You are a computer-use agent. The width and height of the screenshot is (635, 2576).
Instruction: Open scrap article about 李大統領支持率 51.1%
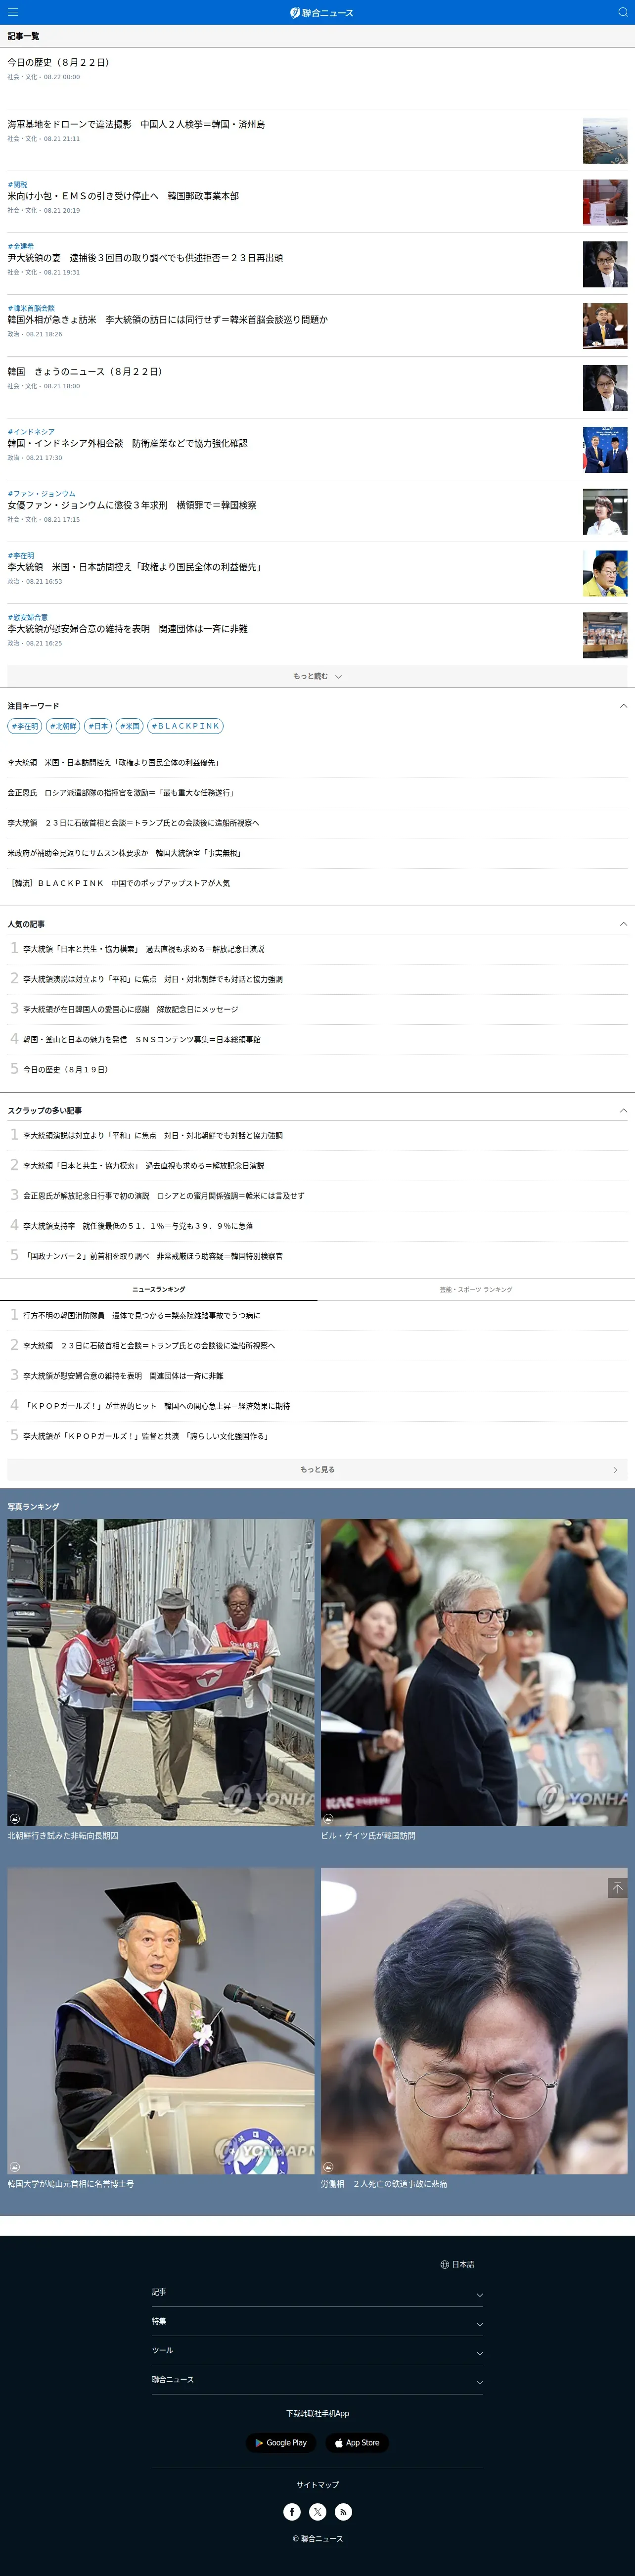click(x=138, y=1225)
